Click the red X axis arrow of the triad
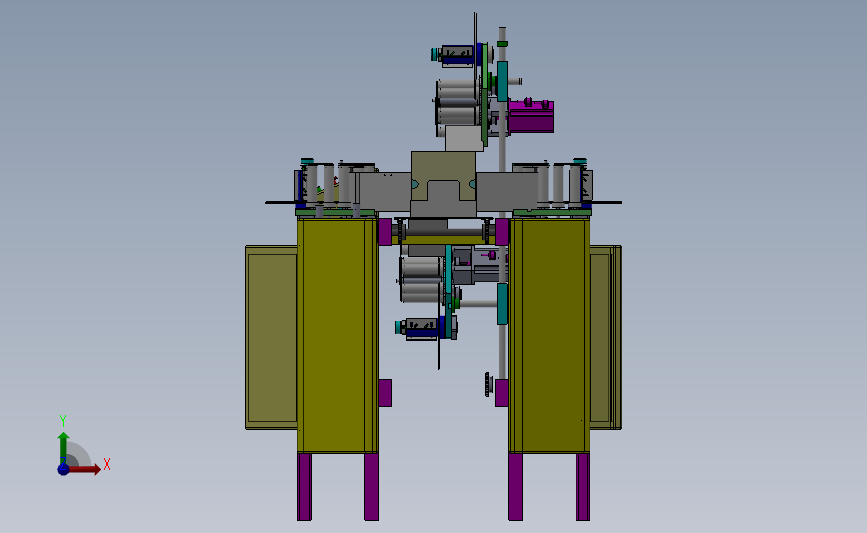This screenshot has width=867, height=533. coord(84,469)
